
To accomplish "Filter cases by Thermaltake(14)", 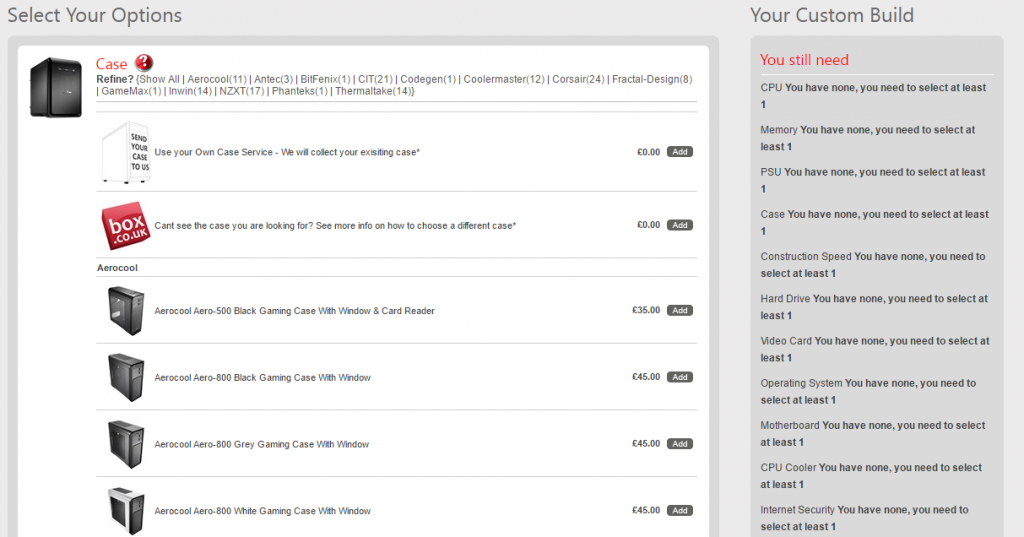I will pos(373,91).
